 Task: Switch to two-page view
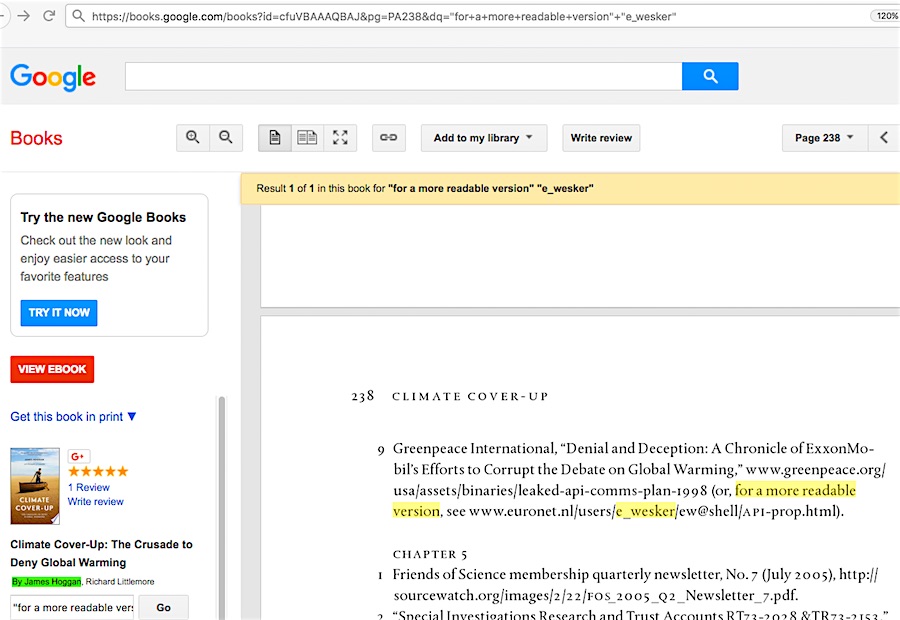click(307, 138)
